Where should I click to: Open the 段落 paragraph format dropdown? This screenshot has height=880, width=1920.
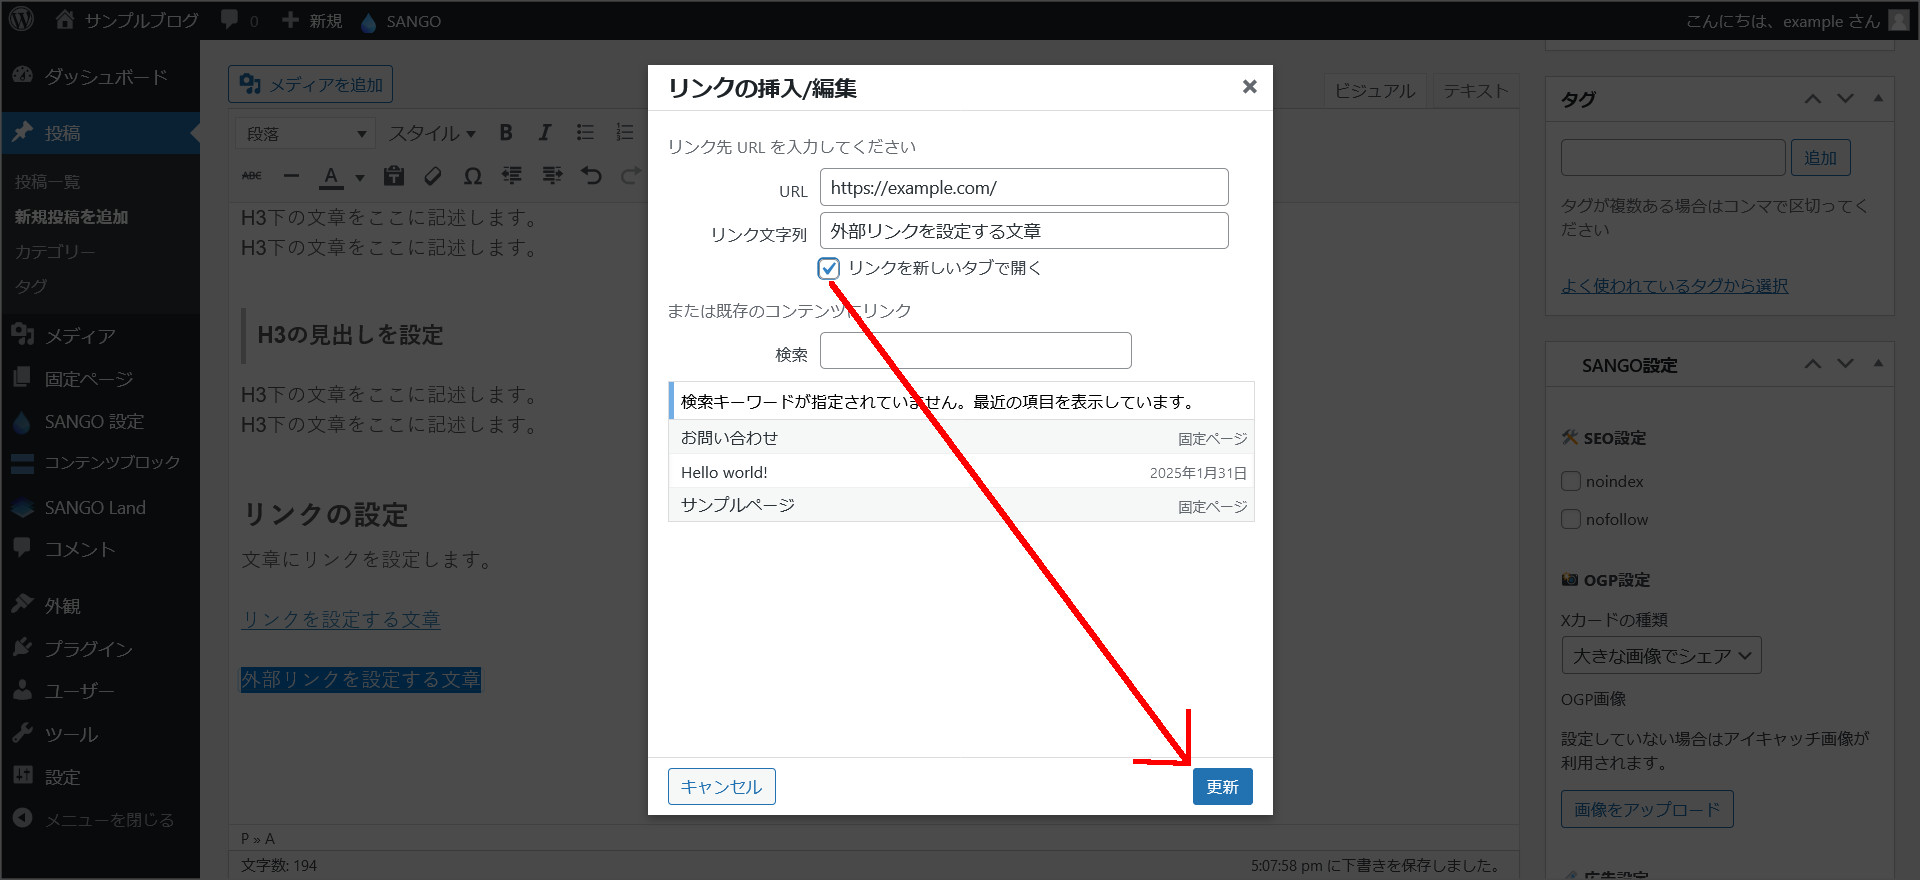coord(306,133)
